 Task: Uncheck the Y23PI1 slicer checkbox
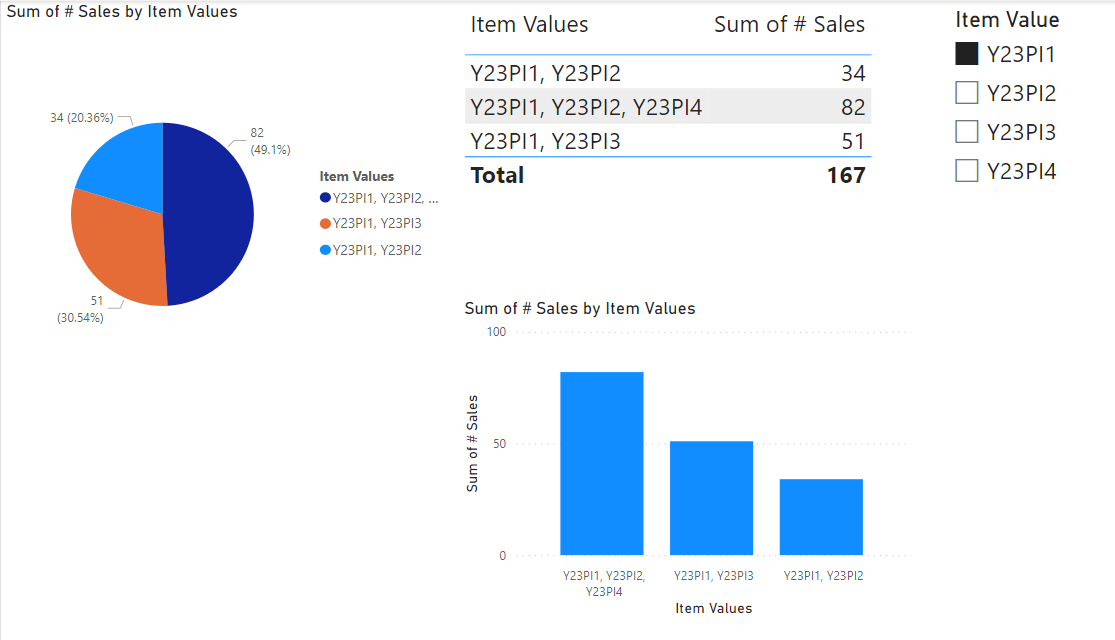(966, 54)
